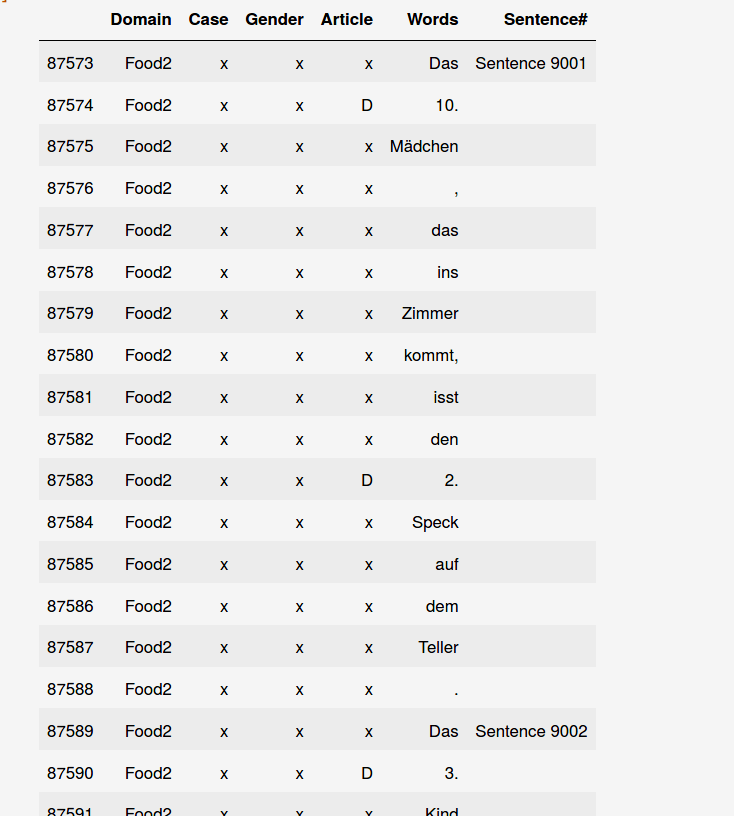This screenshot has height=816, width=734.
Task: Click Food2 Domain cell in row 87586
Action: [x=148, y=606]
